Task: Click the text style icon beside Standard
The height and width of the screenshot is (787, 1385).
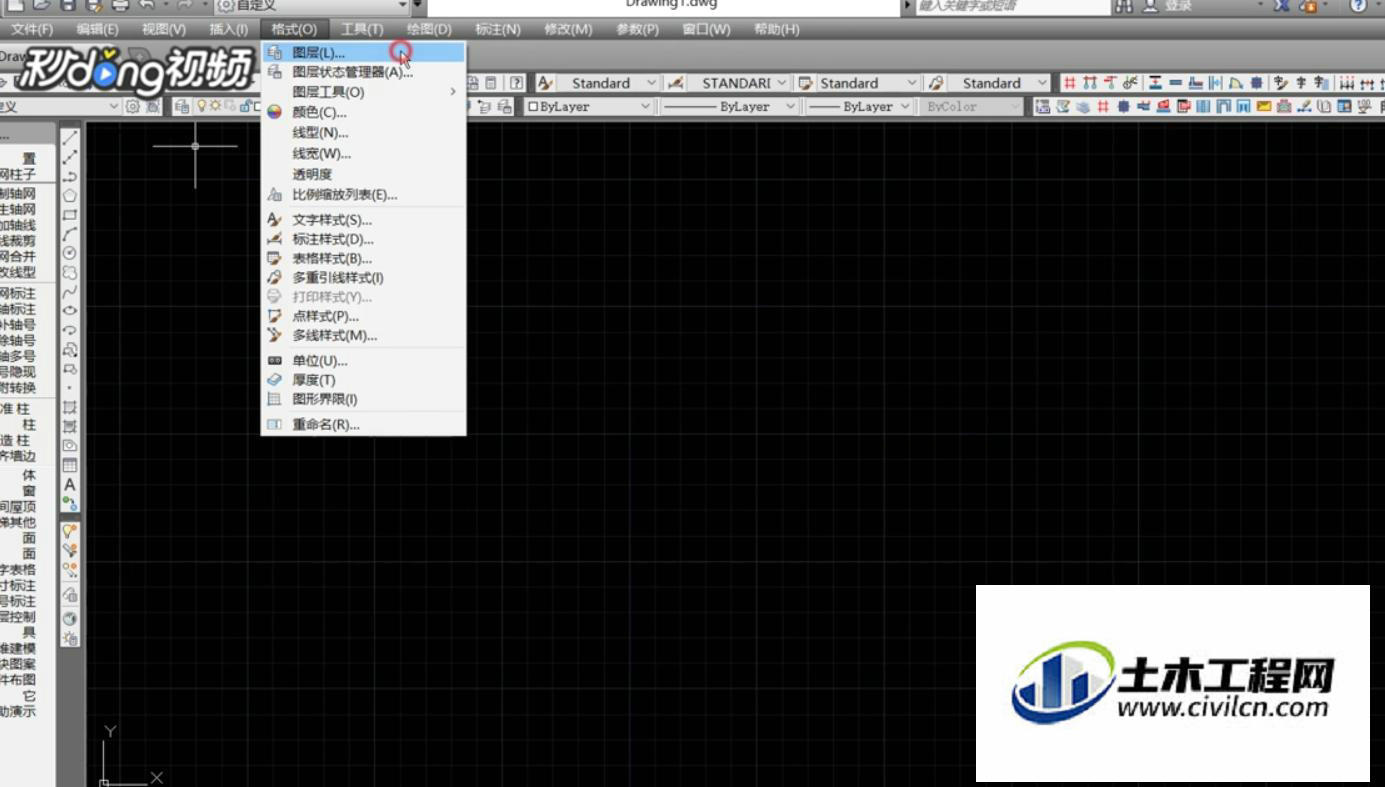Action: pos(545,83)
